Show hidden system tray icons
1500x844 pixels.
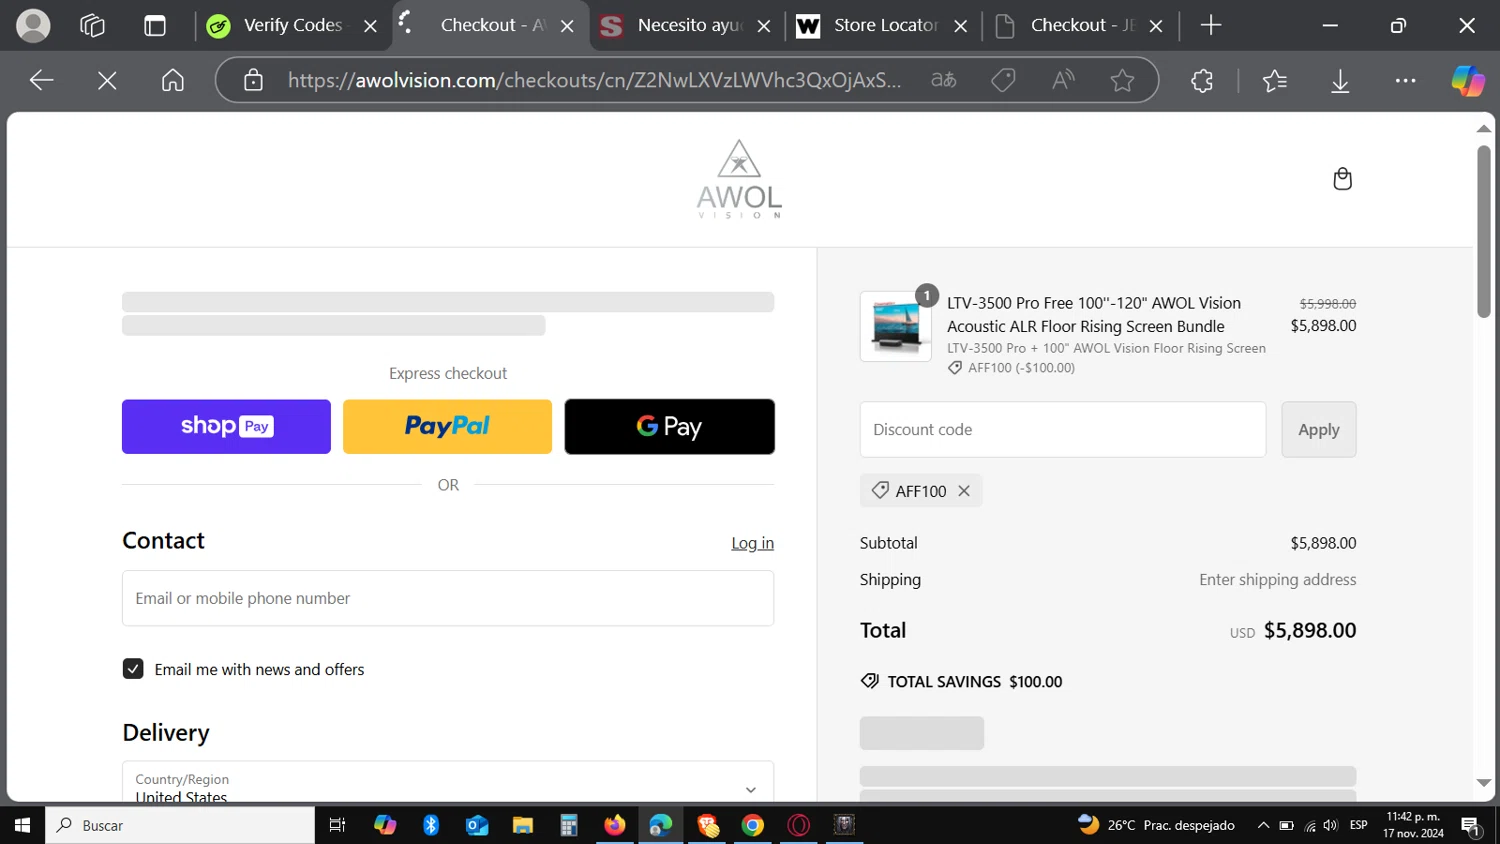click(x=1263, y=825)
